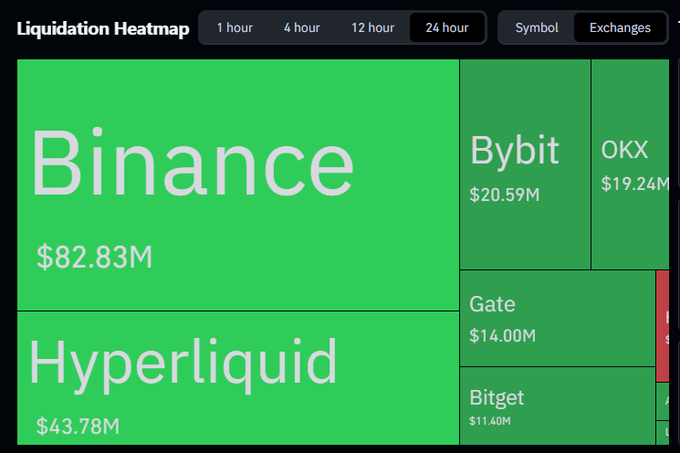This screenshot has width=680, height=453.
Task: Click the $14.00M Gate value
Action: click(x=503, y=336)
